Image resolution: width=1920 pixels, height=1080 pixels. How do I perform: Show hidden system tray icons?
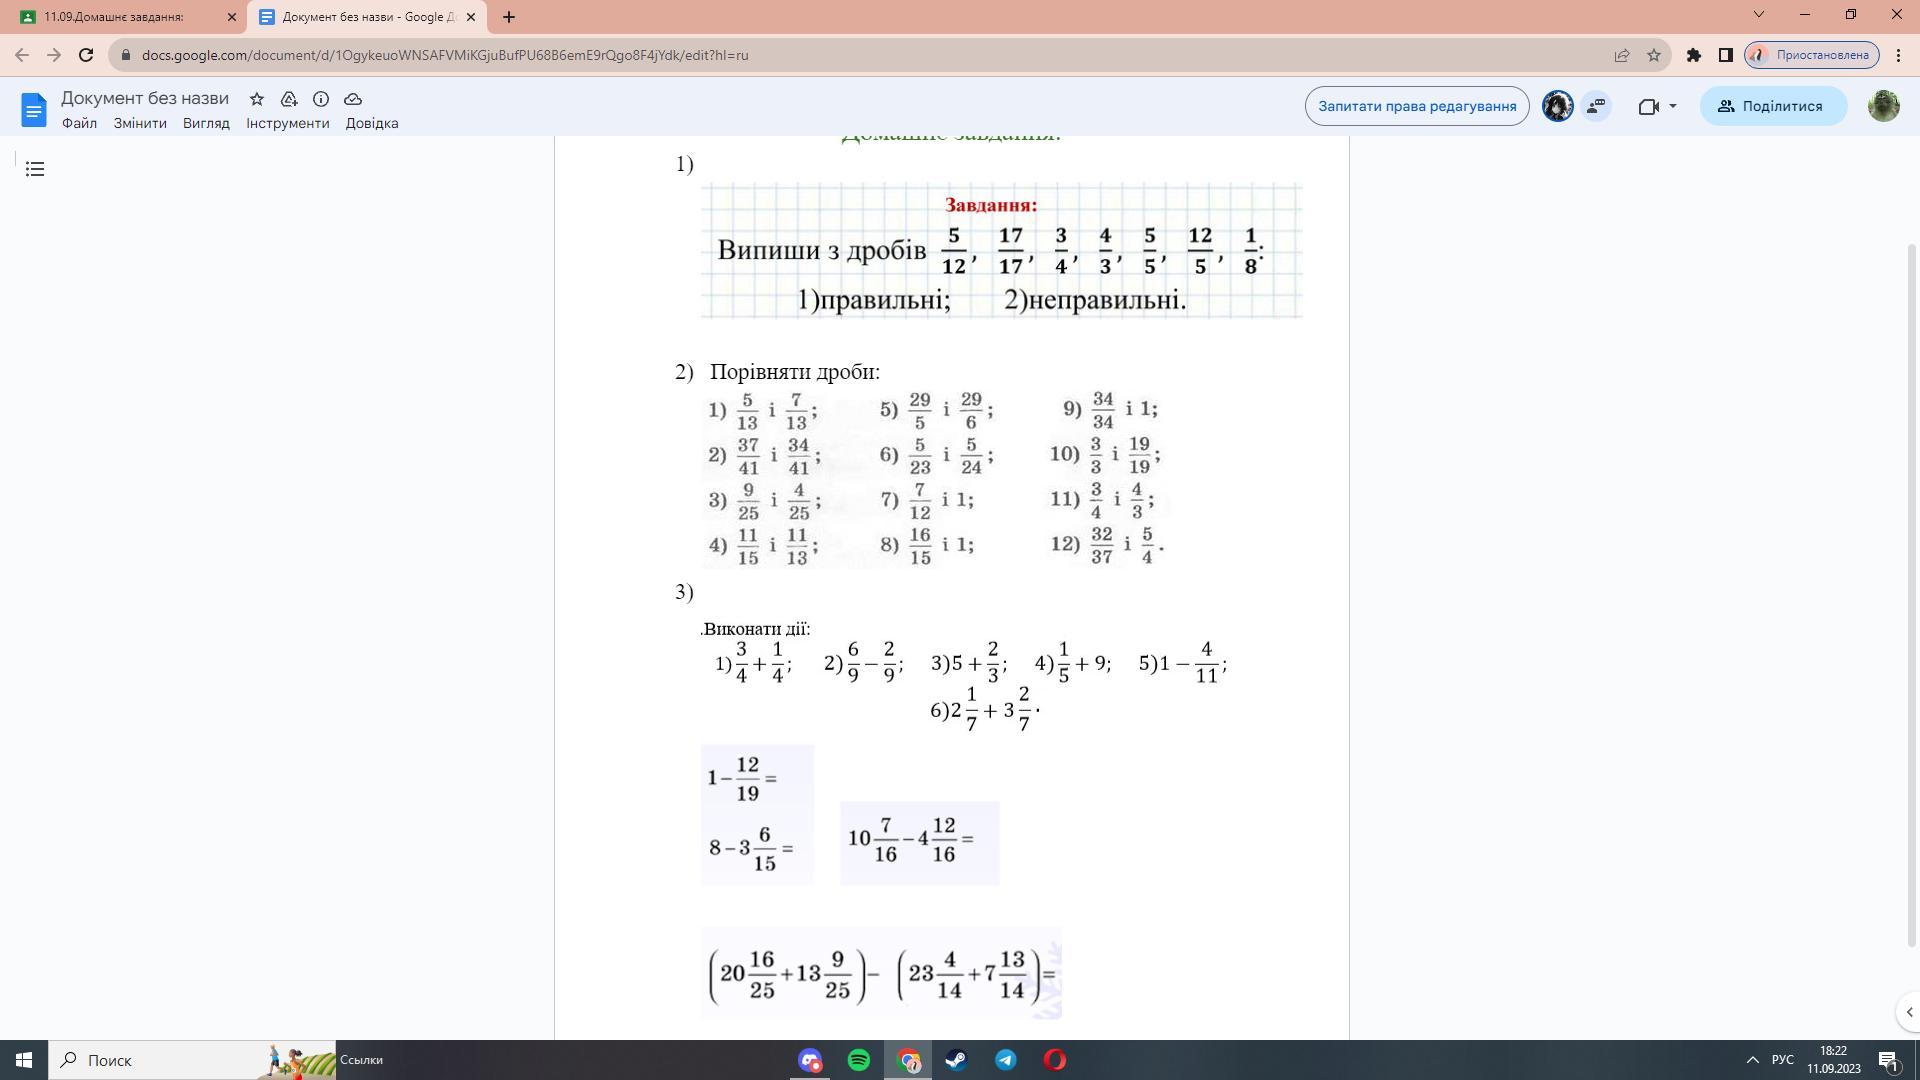click(x=1752, y=1060)
